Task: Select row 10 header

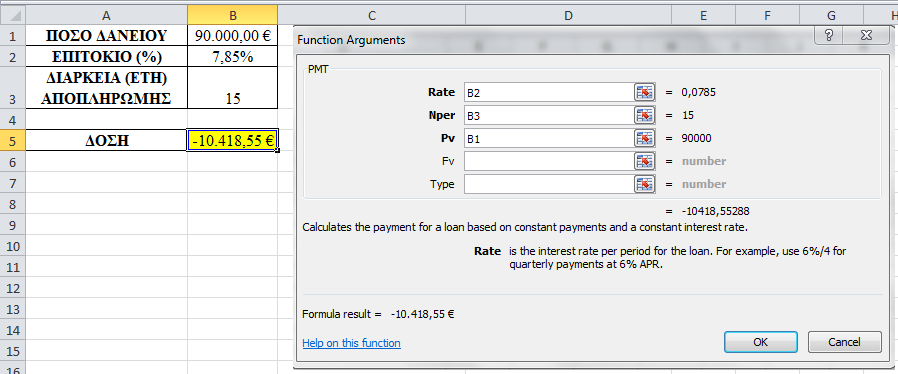Action: [x=13, y=246]
